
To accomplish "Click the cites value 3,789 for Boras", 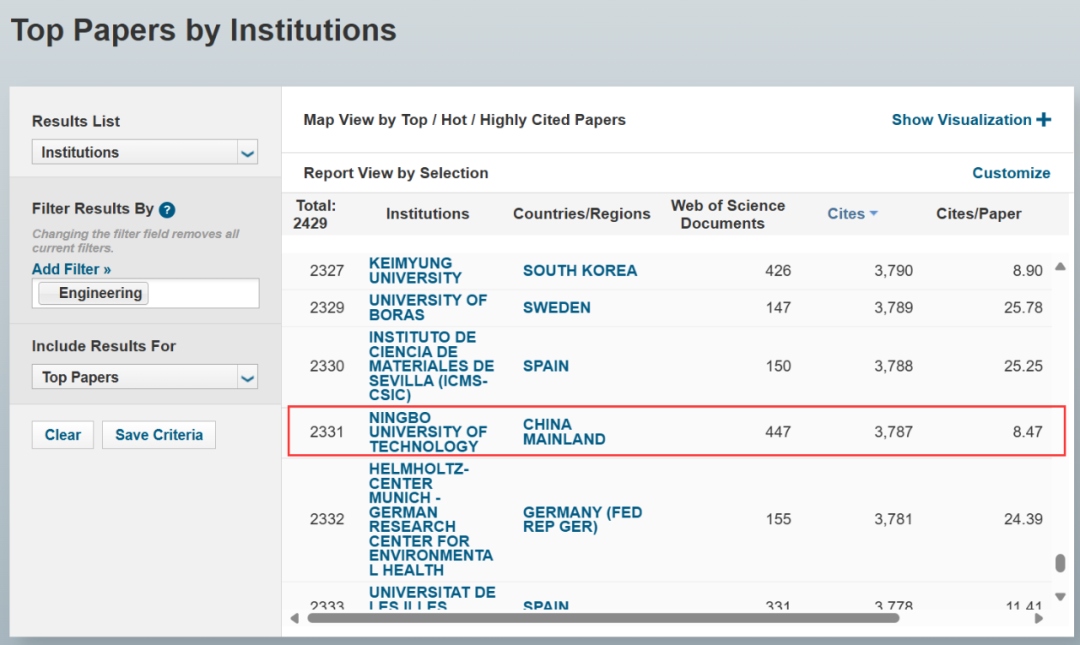I will [893, 307].
